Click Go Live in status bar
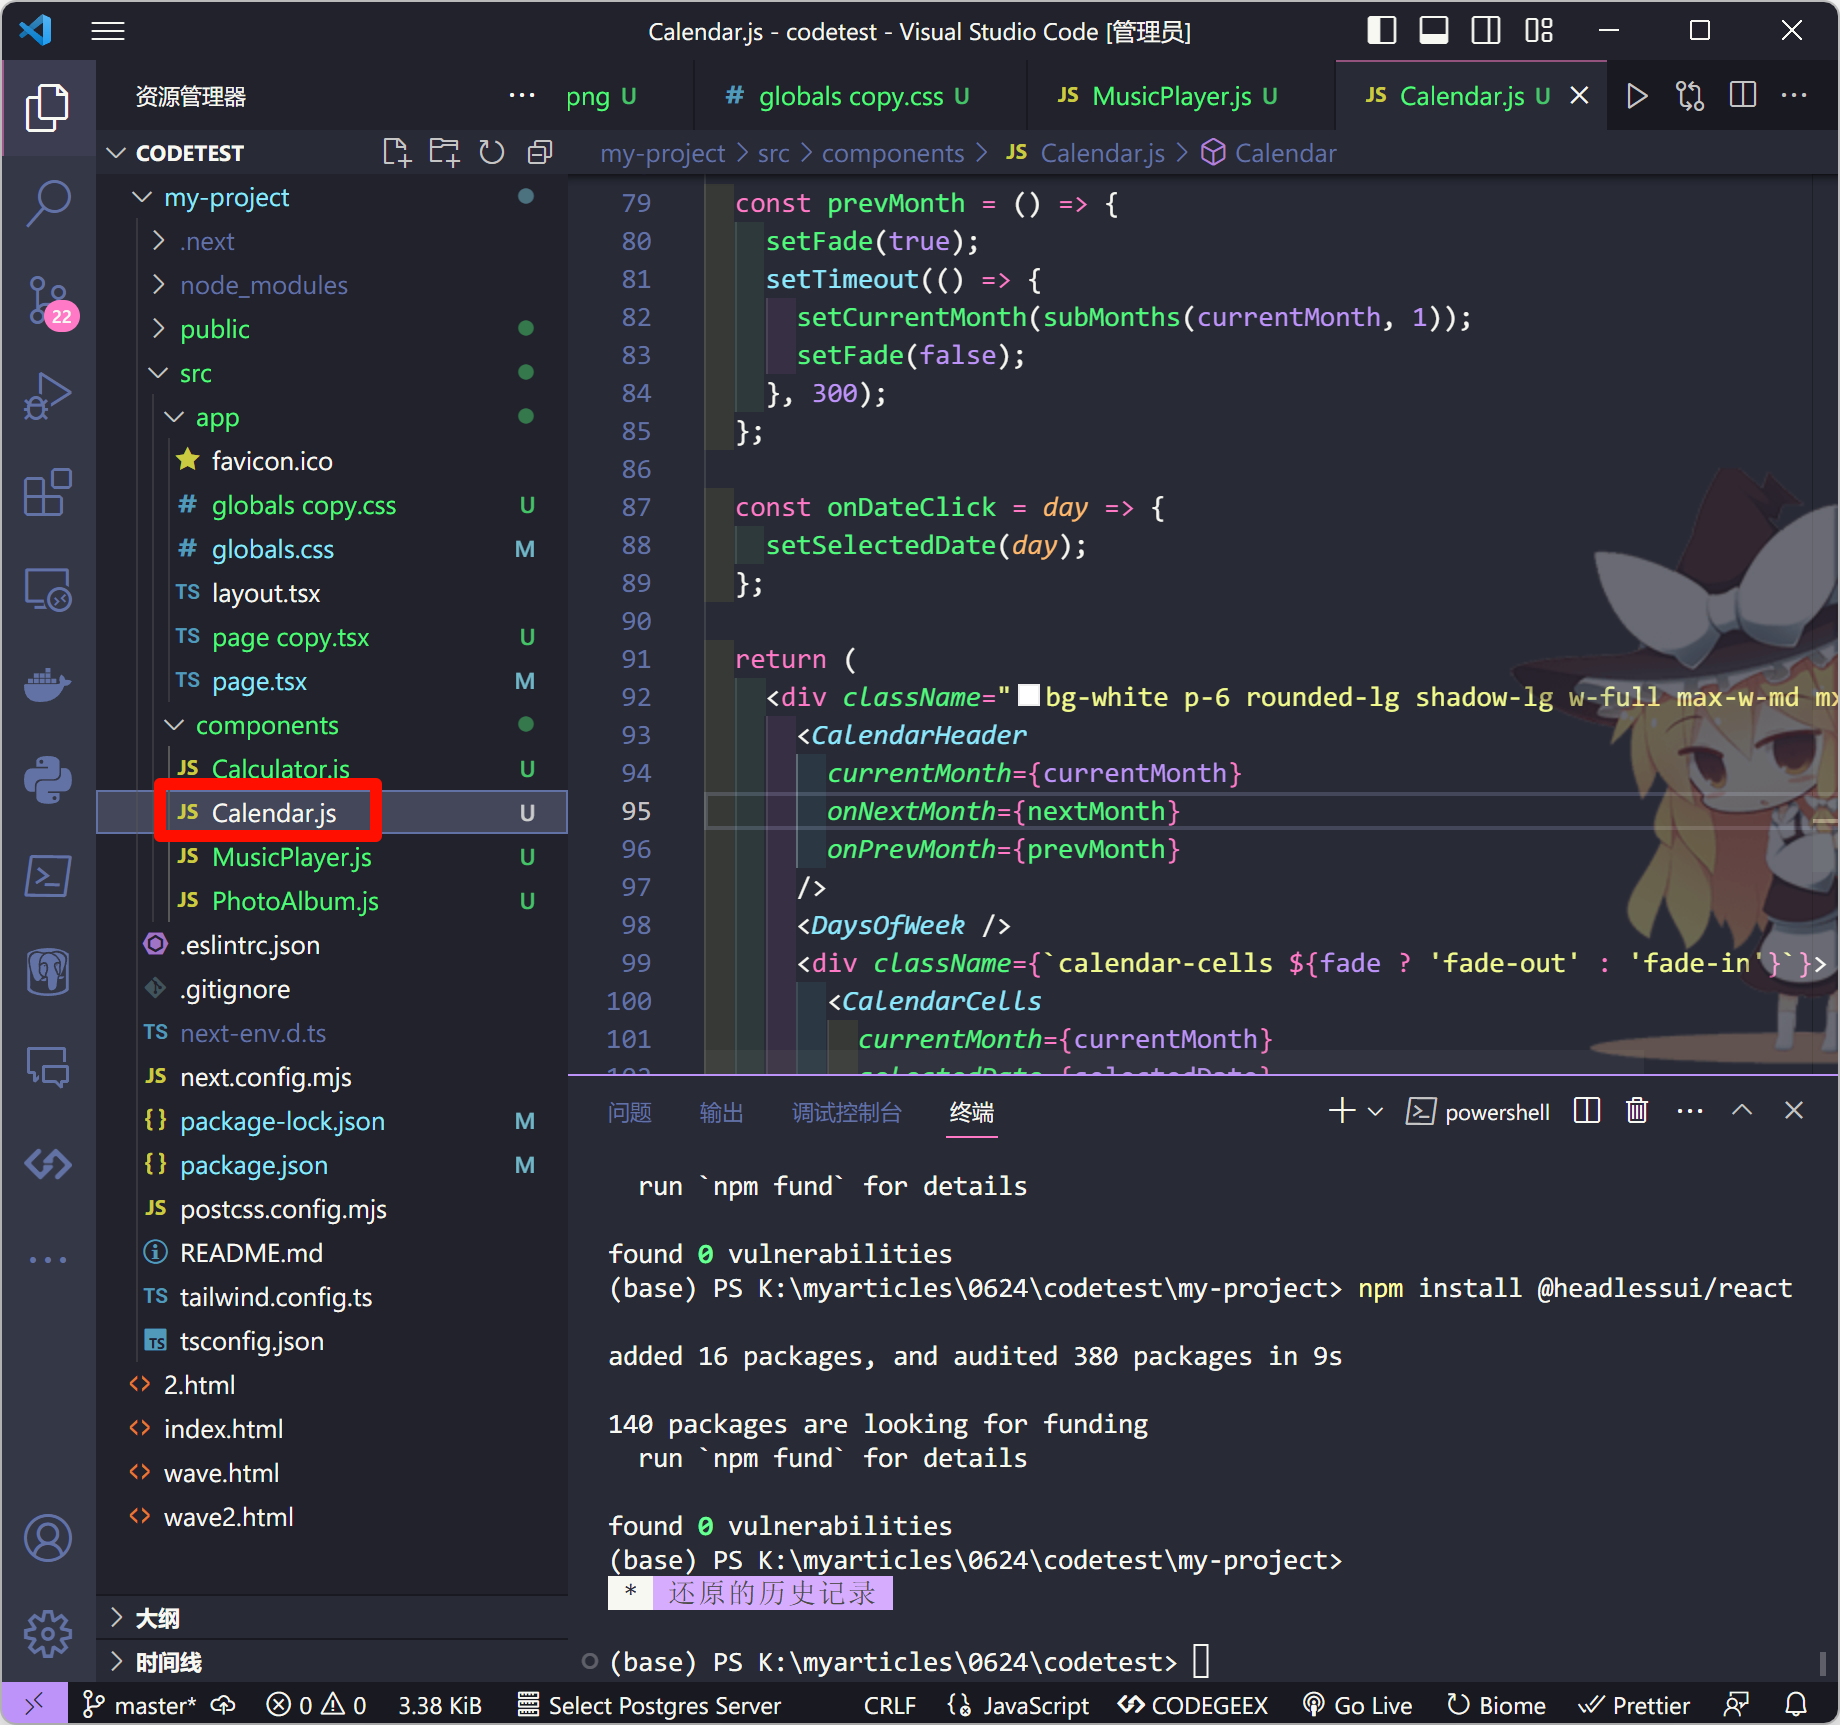The height and width of the screenshot is (1725, 1840). point(1358,1705)
